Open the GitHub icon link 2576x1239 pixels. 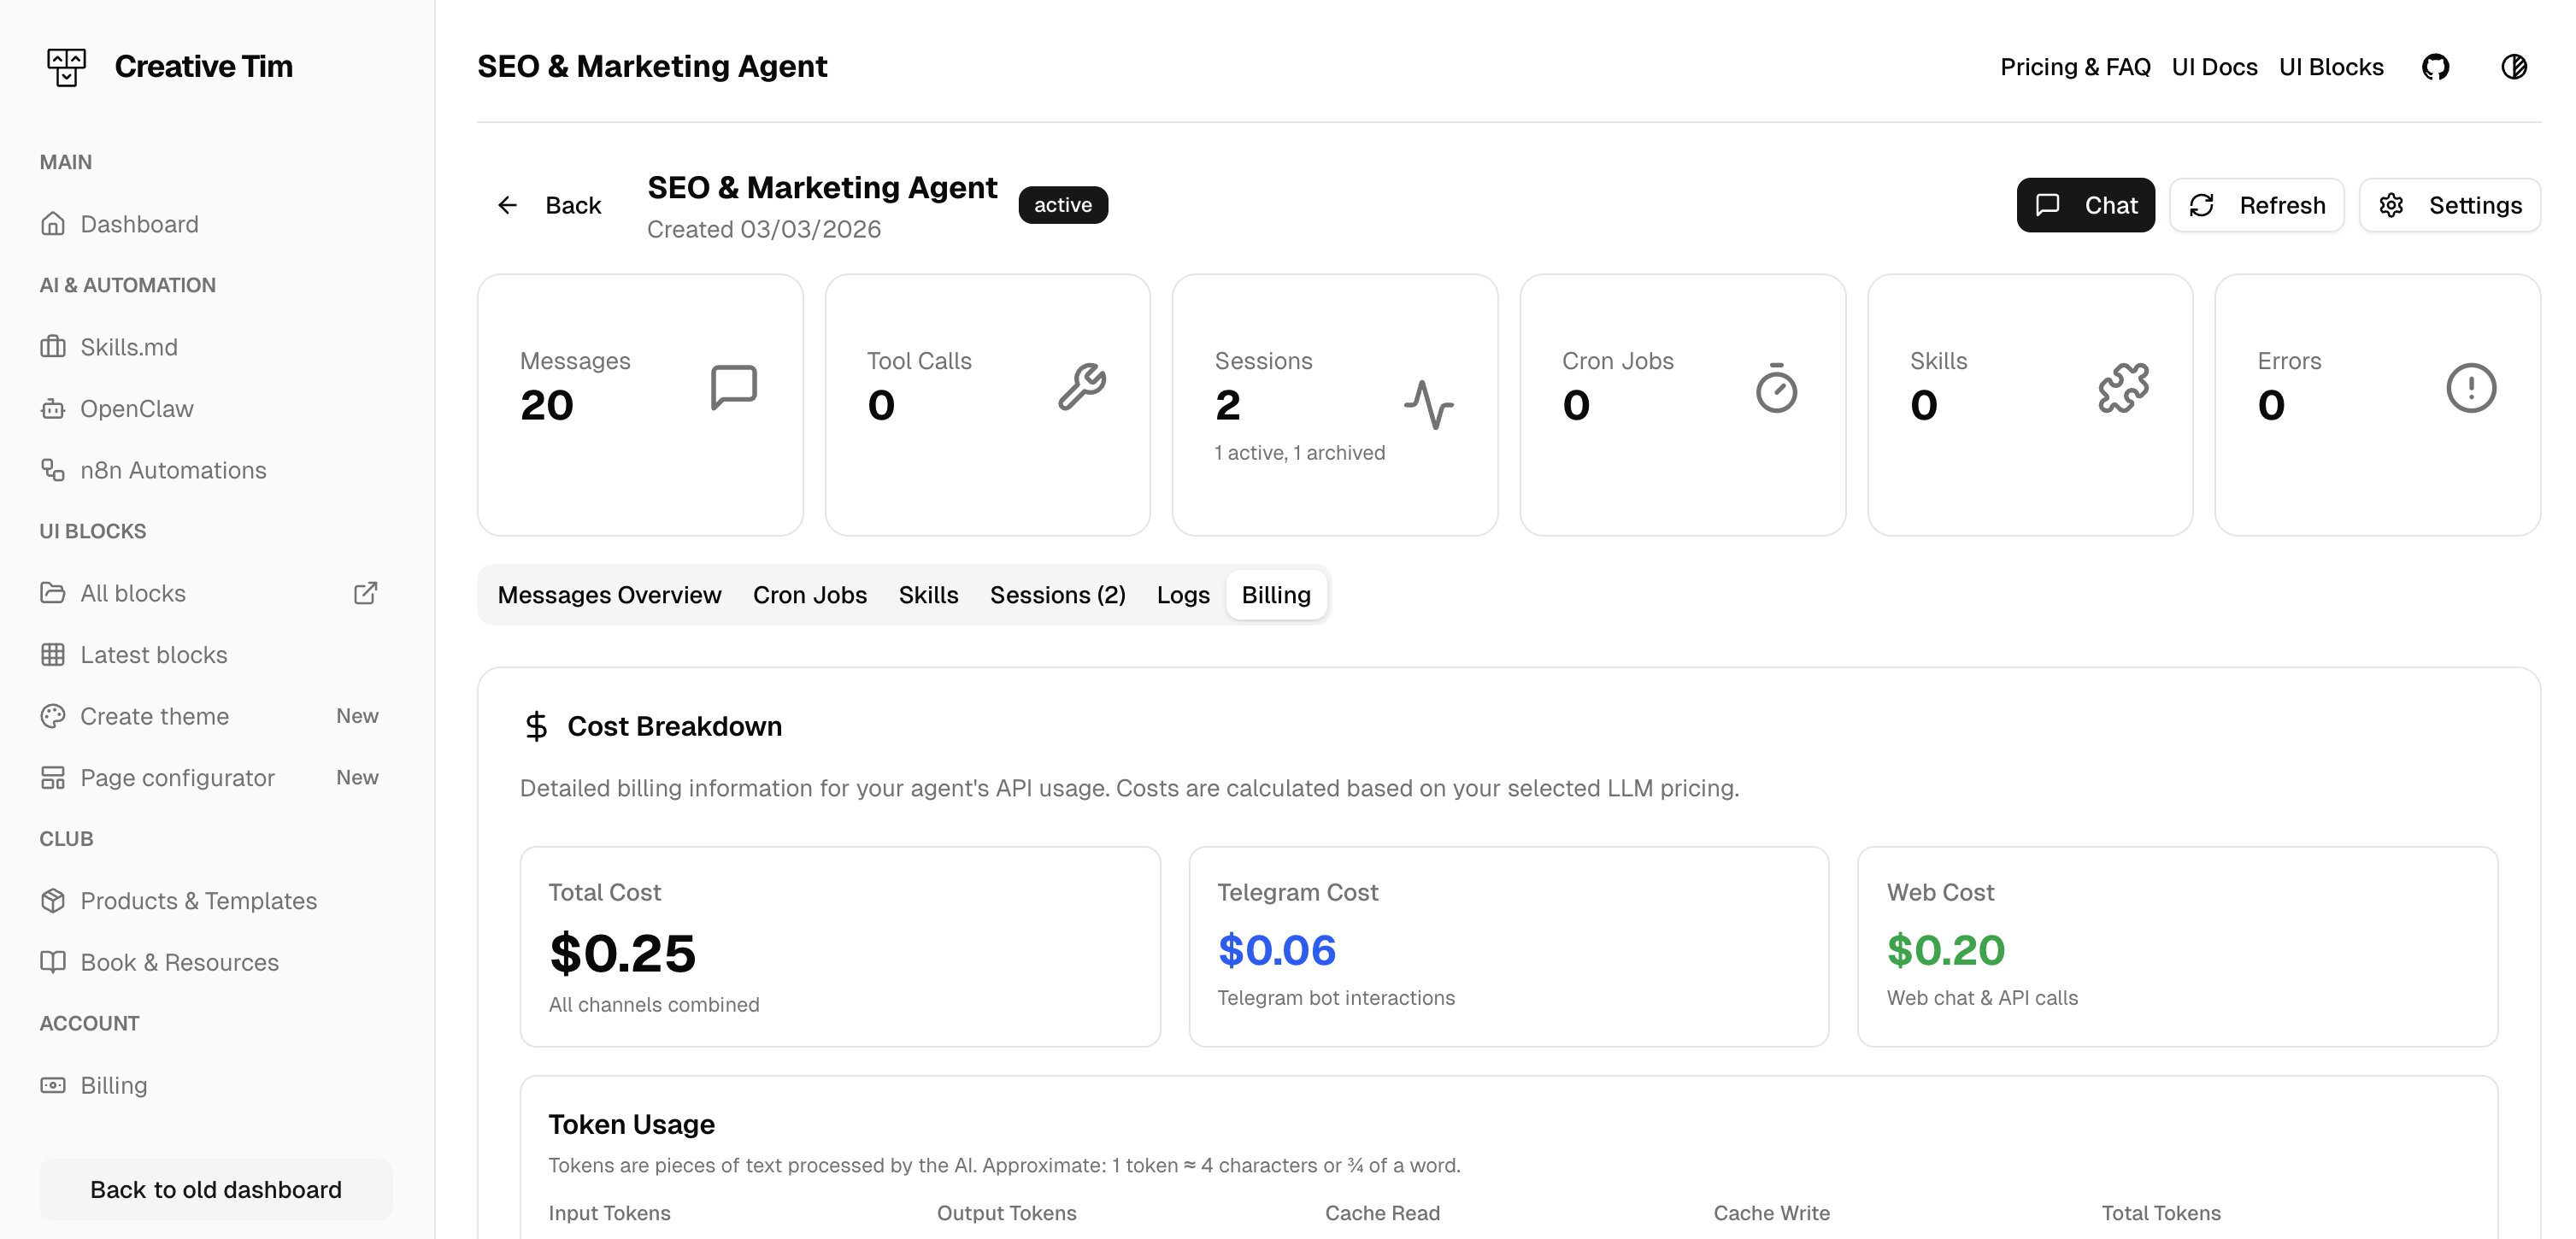click(x=2435, y=67)
